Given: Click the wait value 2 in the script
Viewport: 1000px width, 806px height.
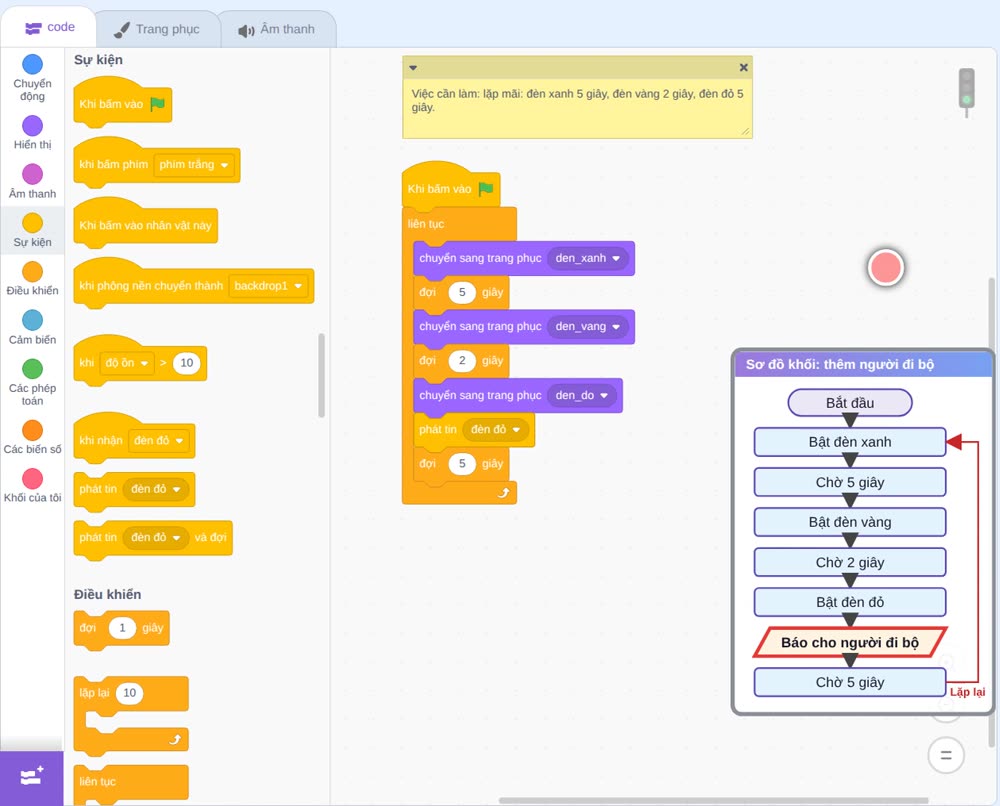Looking at the screenshot, I should click(462, 361).
